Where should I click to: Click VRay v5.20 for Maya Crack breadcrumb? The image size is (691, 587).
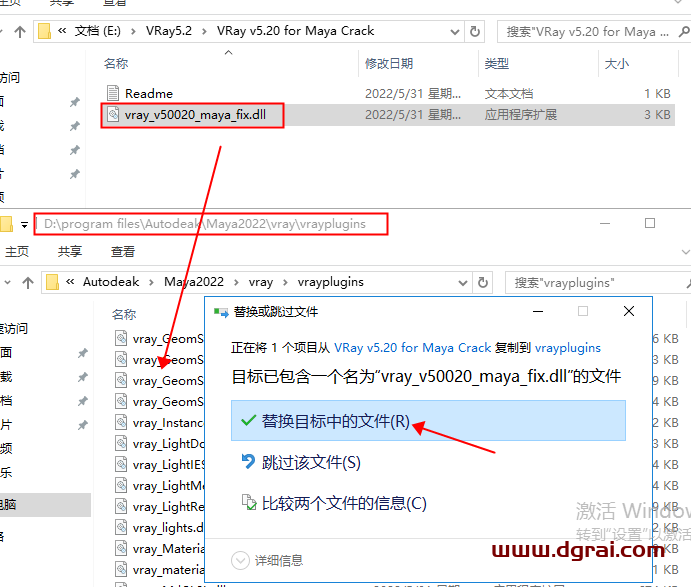(x=295, y=31)
